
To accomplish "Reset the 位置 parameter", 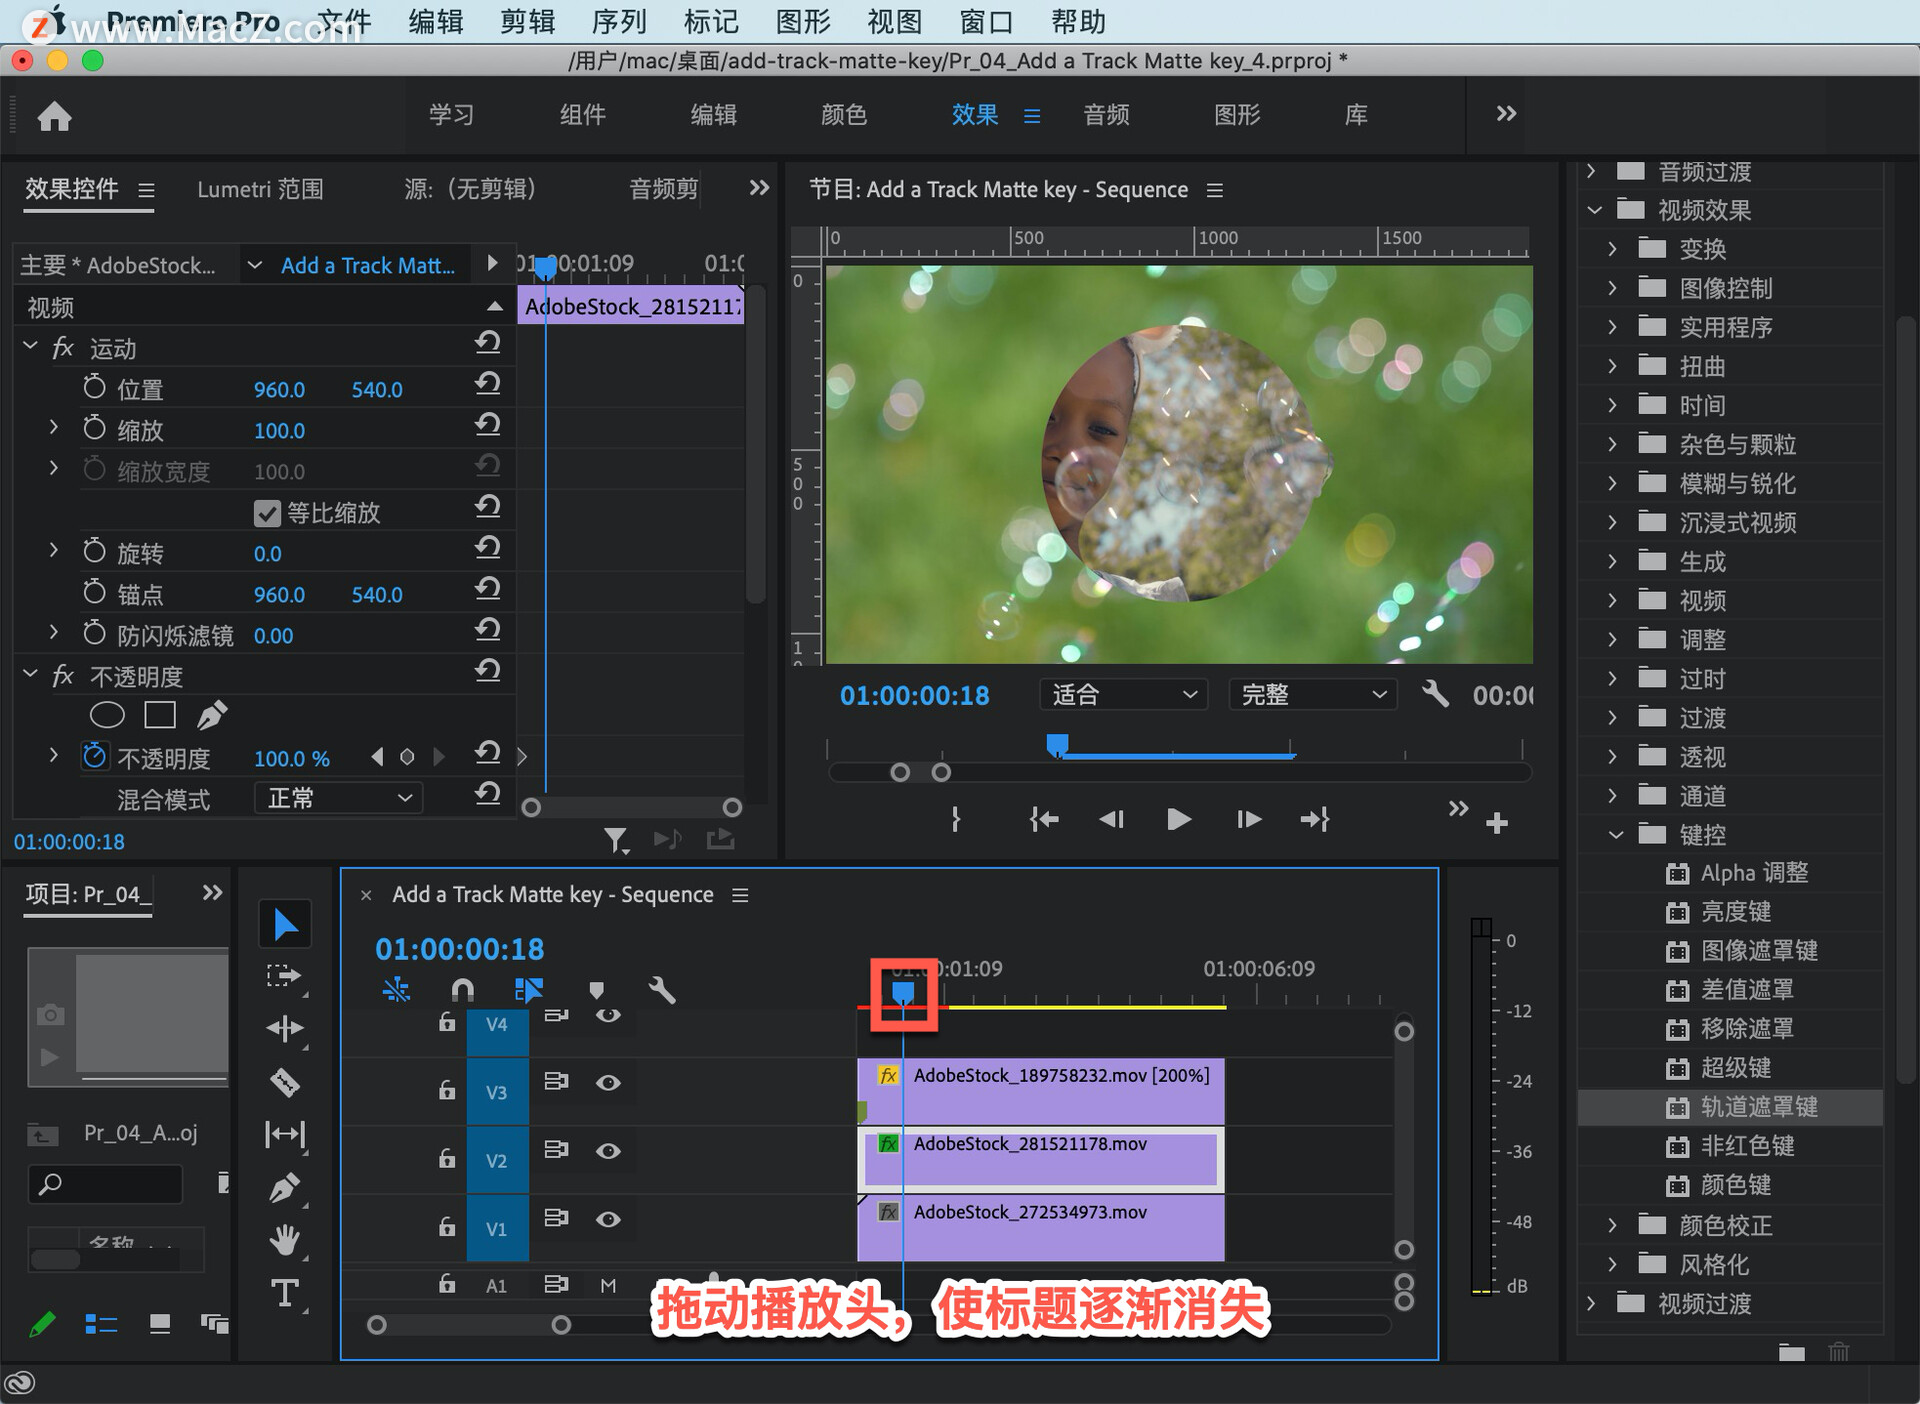I will tap(487, 385).
